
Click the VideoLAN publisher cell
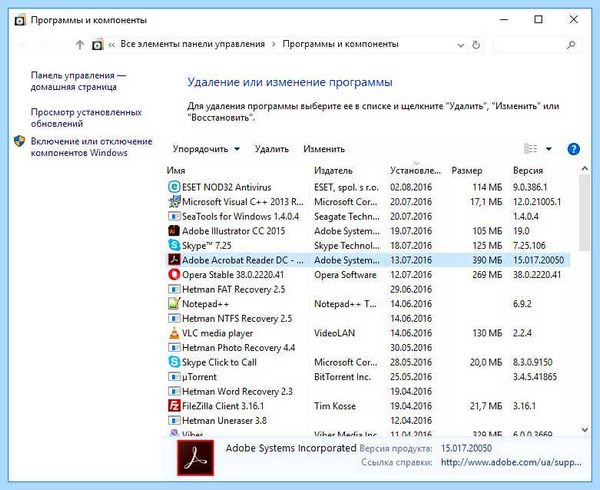(334, 333)
